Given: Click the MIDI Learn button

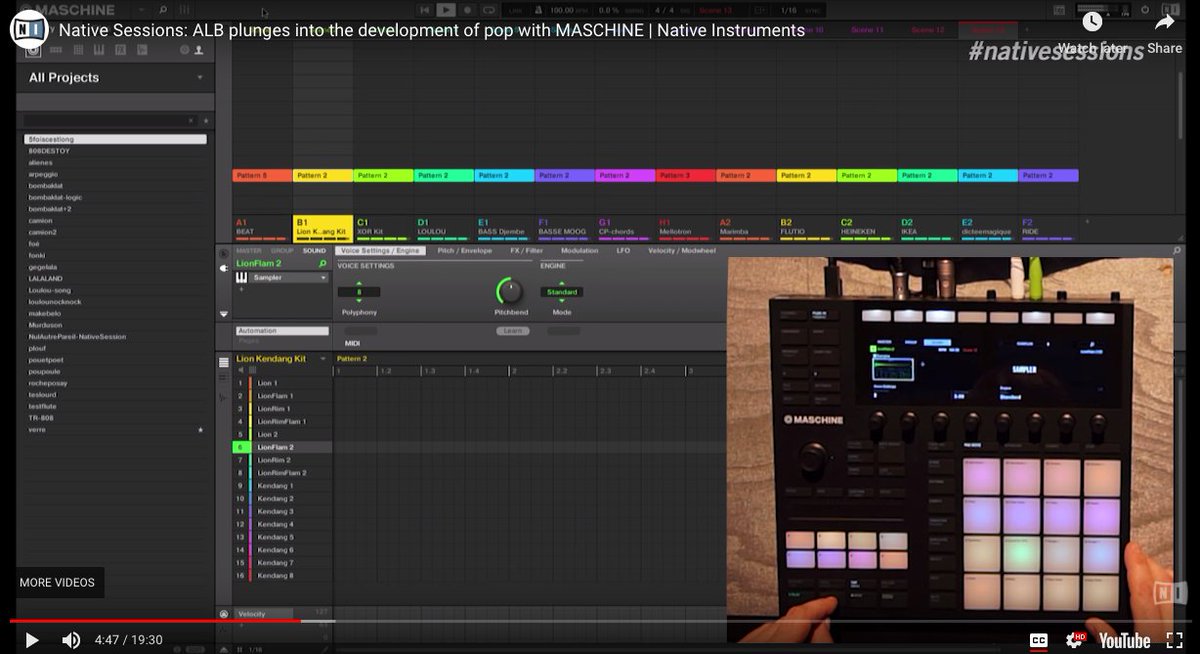Looking at the screenshot, I should click(x=513, y=330).
